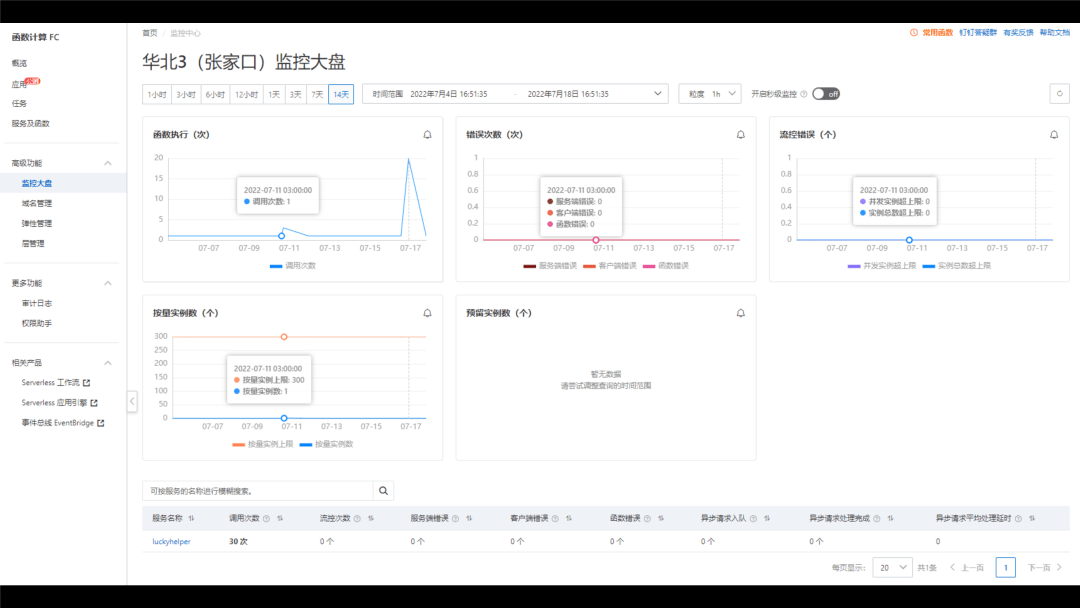This screenshot has width=1080, height=608.
Task: Select the 1小时 time range tab
Action: 157,94
